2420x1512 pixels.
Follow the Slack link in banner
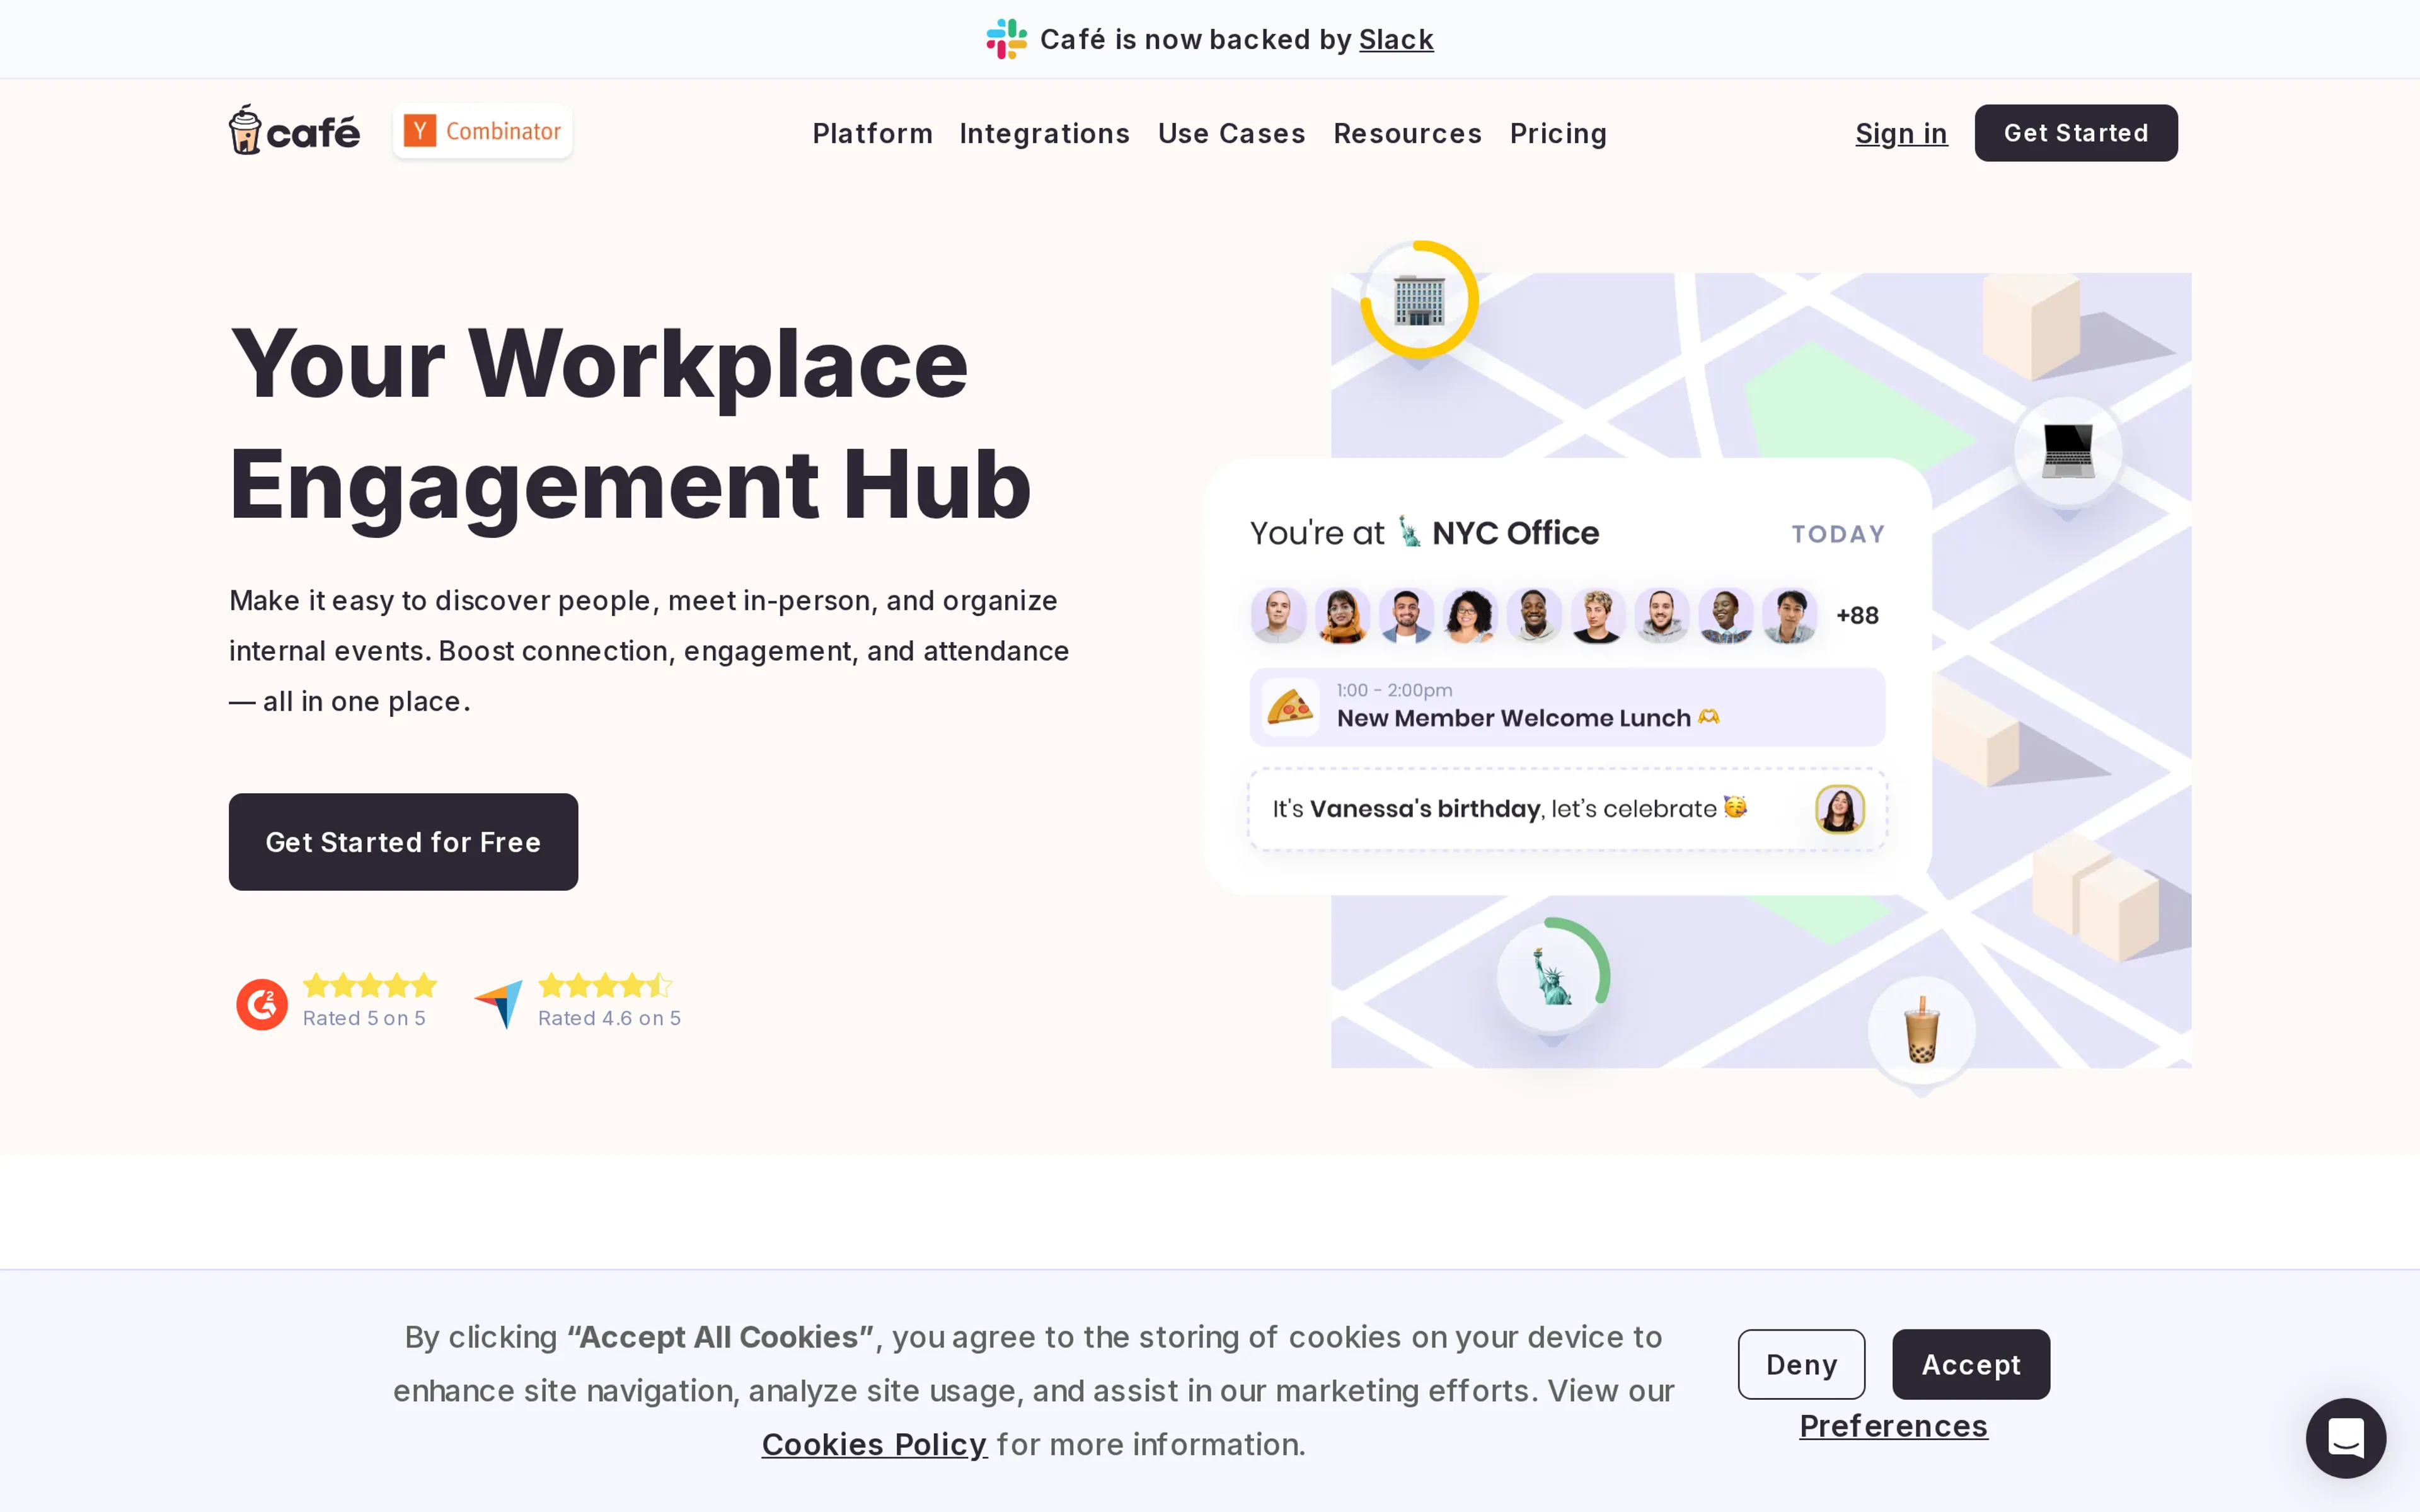click(1396, 39)
